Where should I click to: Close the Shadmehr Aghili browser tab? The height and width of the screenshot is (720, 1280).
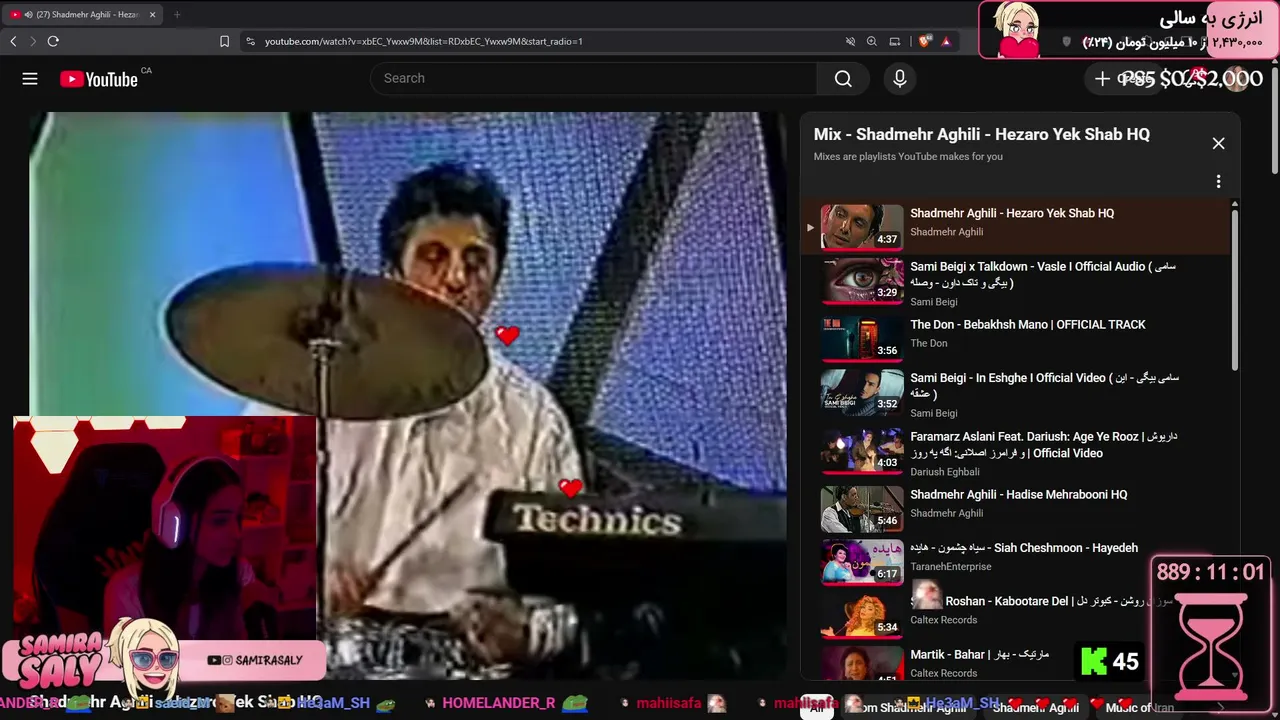click(x=152, y=15)
